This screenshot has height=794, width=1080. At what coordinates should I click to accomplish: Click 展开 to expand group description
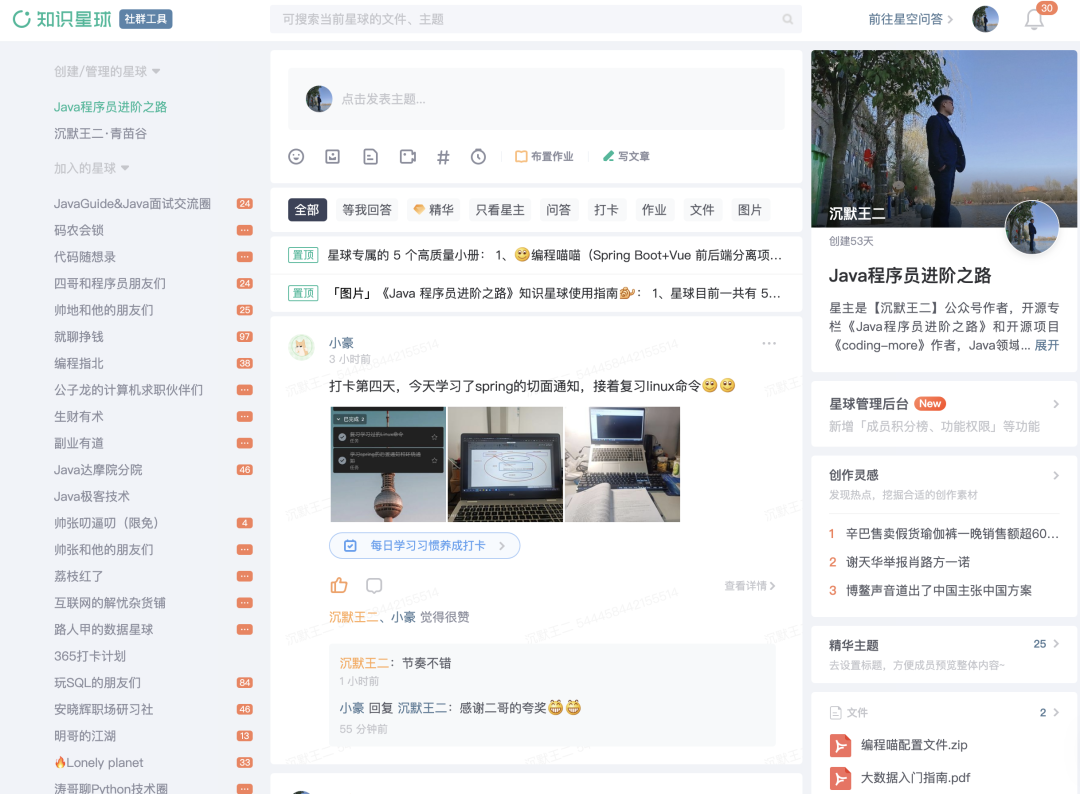point(1046,345)
